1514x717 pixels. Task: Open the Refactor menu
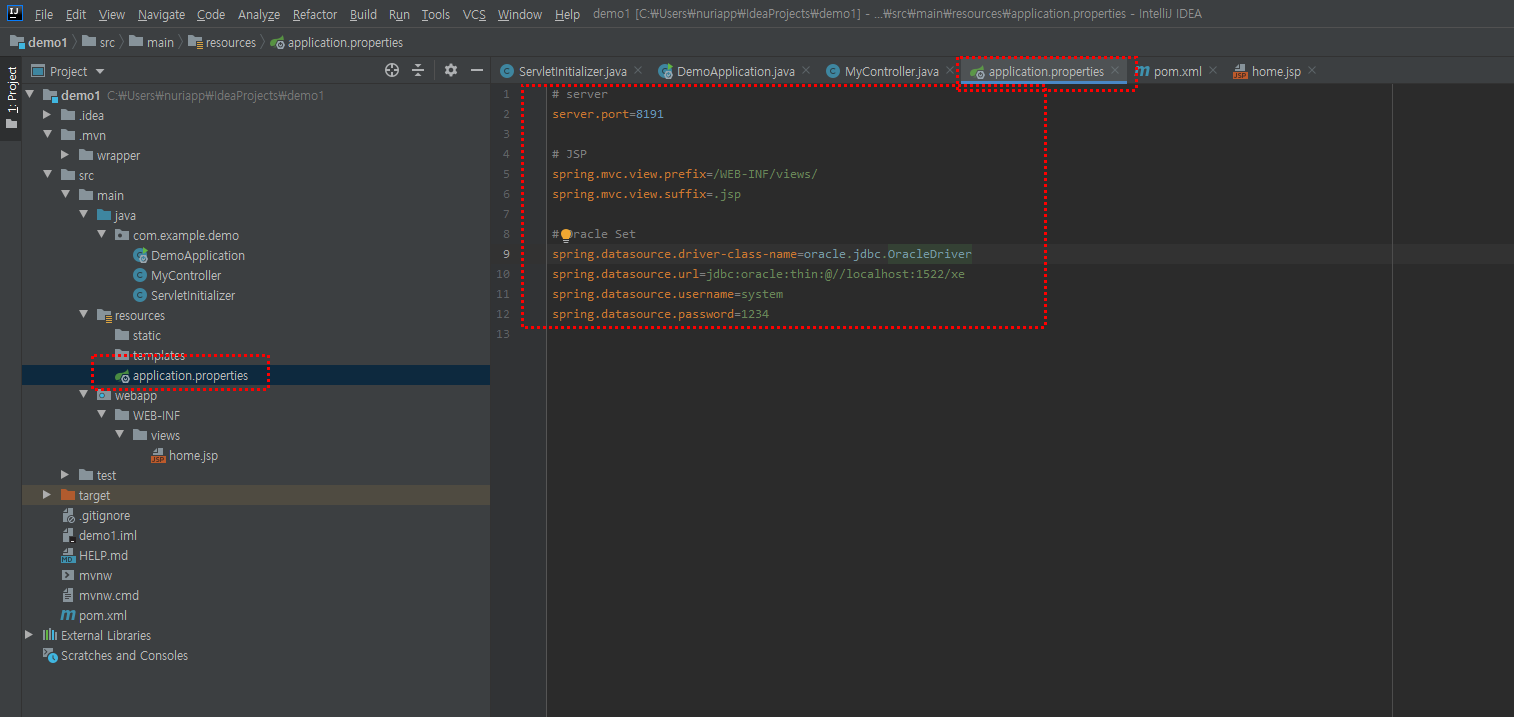tap(315, 15)
